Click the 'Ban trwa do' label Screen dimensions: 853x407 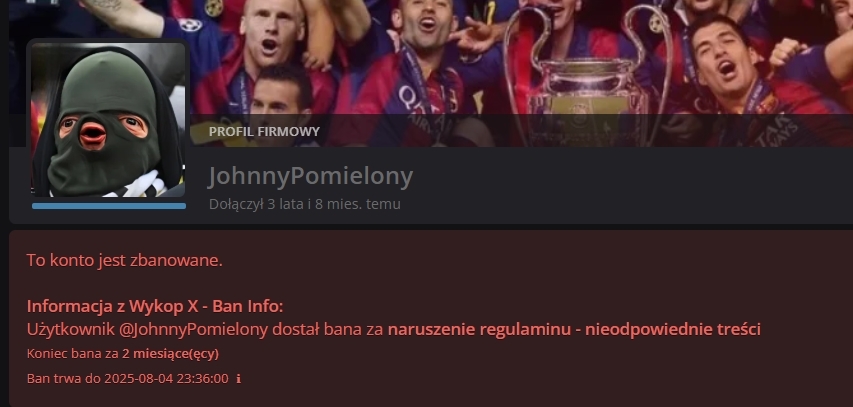pos(64,379)
